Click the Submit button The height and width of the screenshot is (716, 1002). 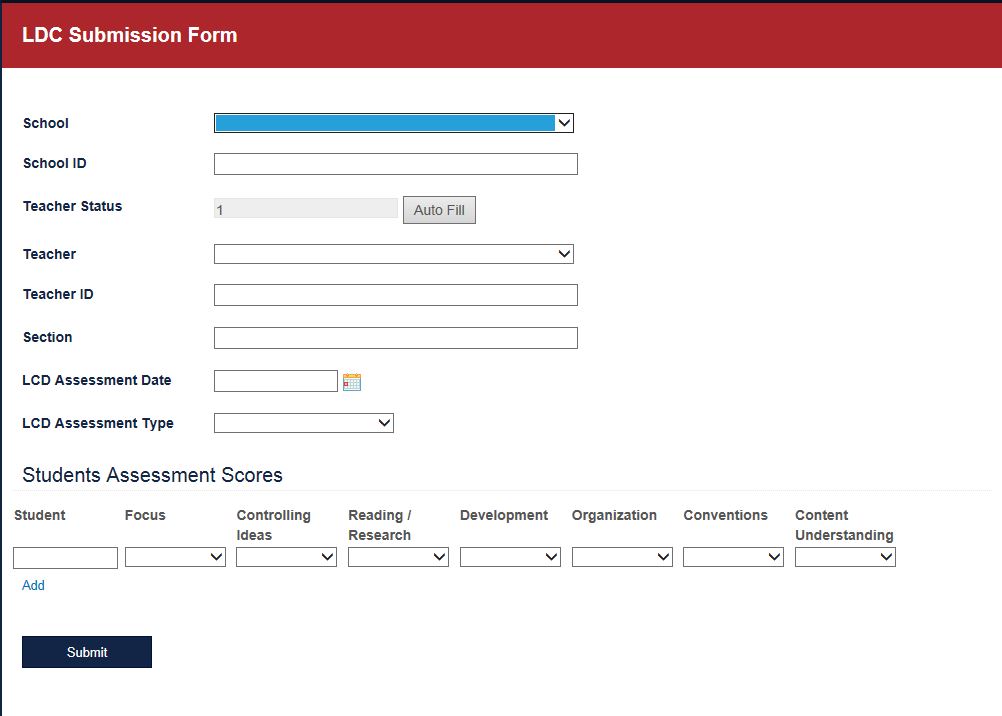[x=86, y=651]
